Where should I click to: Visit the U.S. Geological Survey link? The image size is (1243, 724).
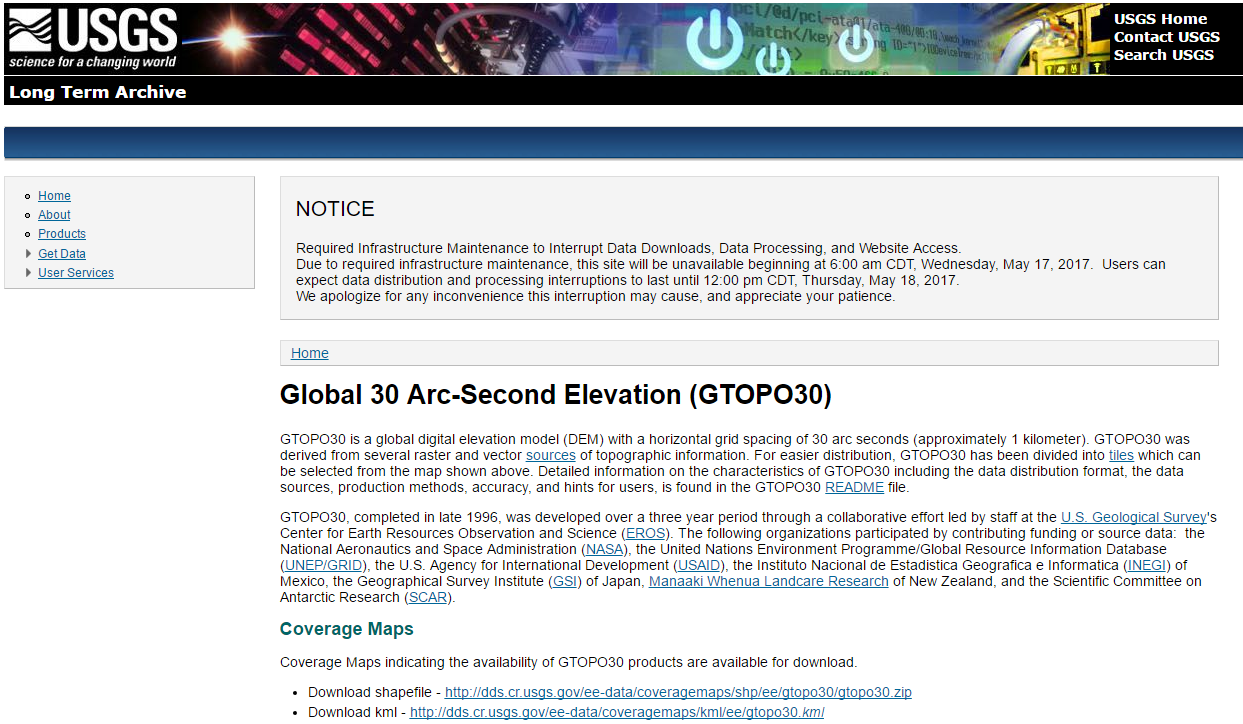[1134, 517]
